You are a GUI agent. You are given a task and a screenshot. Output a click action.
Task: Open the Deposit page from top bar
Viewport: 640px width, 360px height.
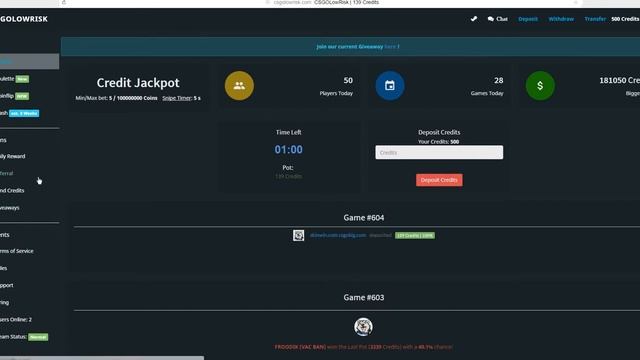(x=528, y=19)
